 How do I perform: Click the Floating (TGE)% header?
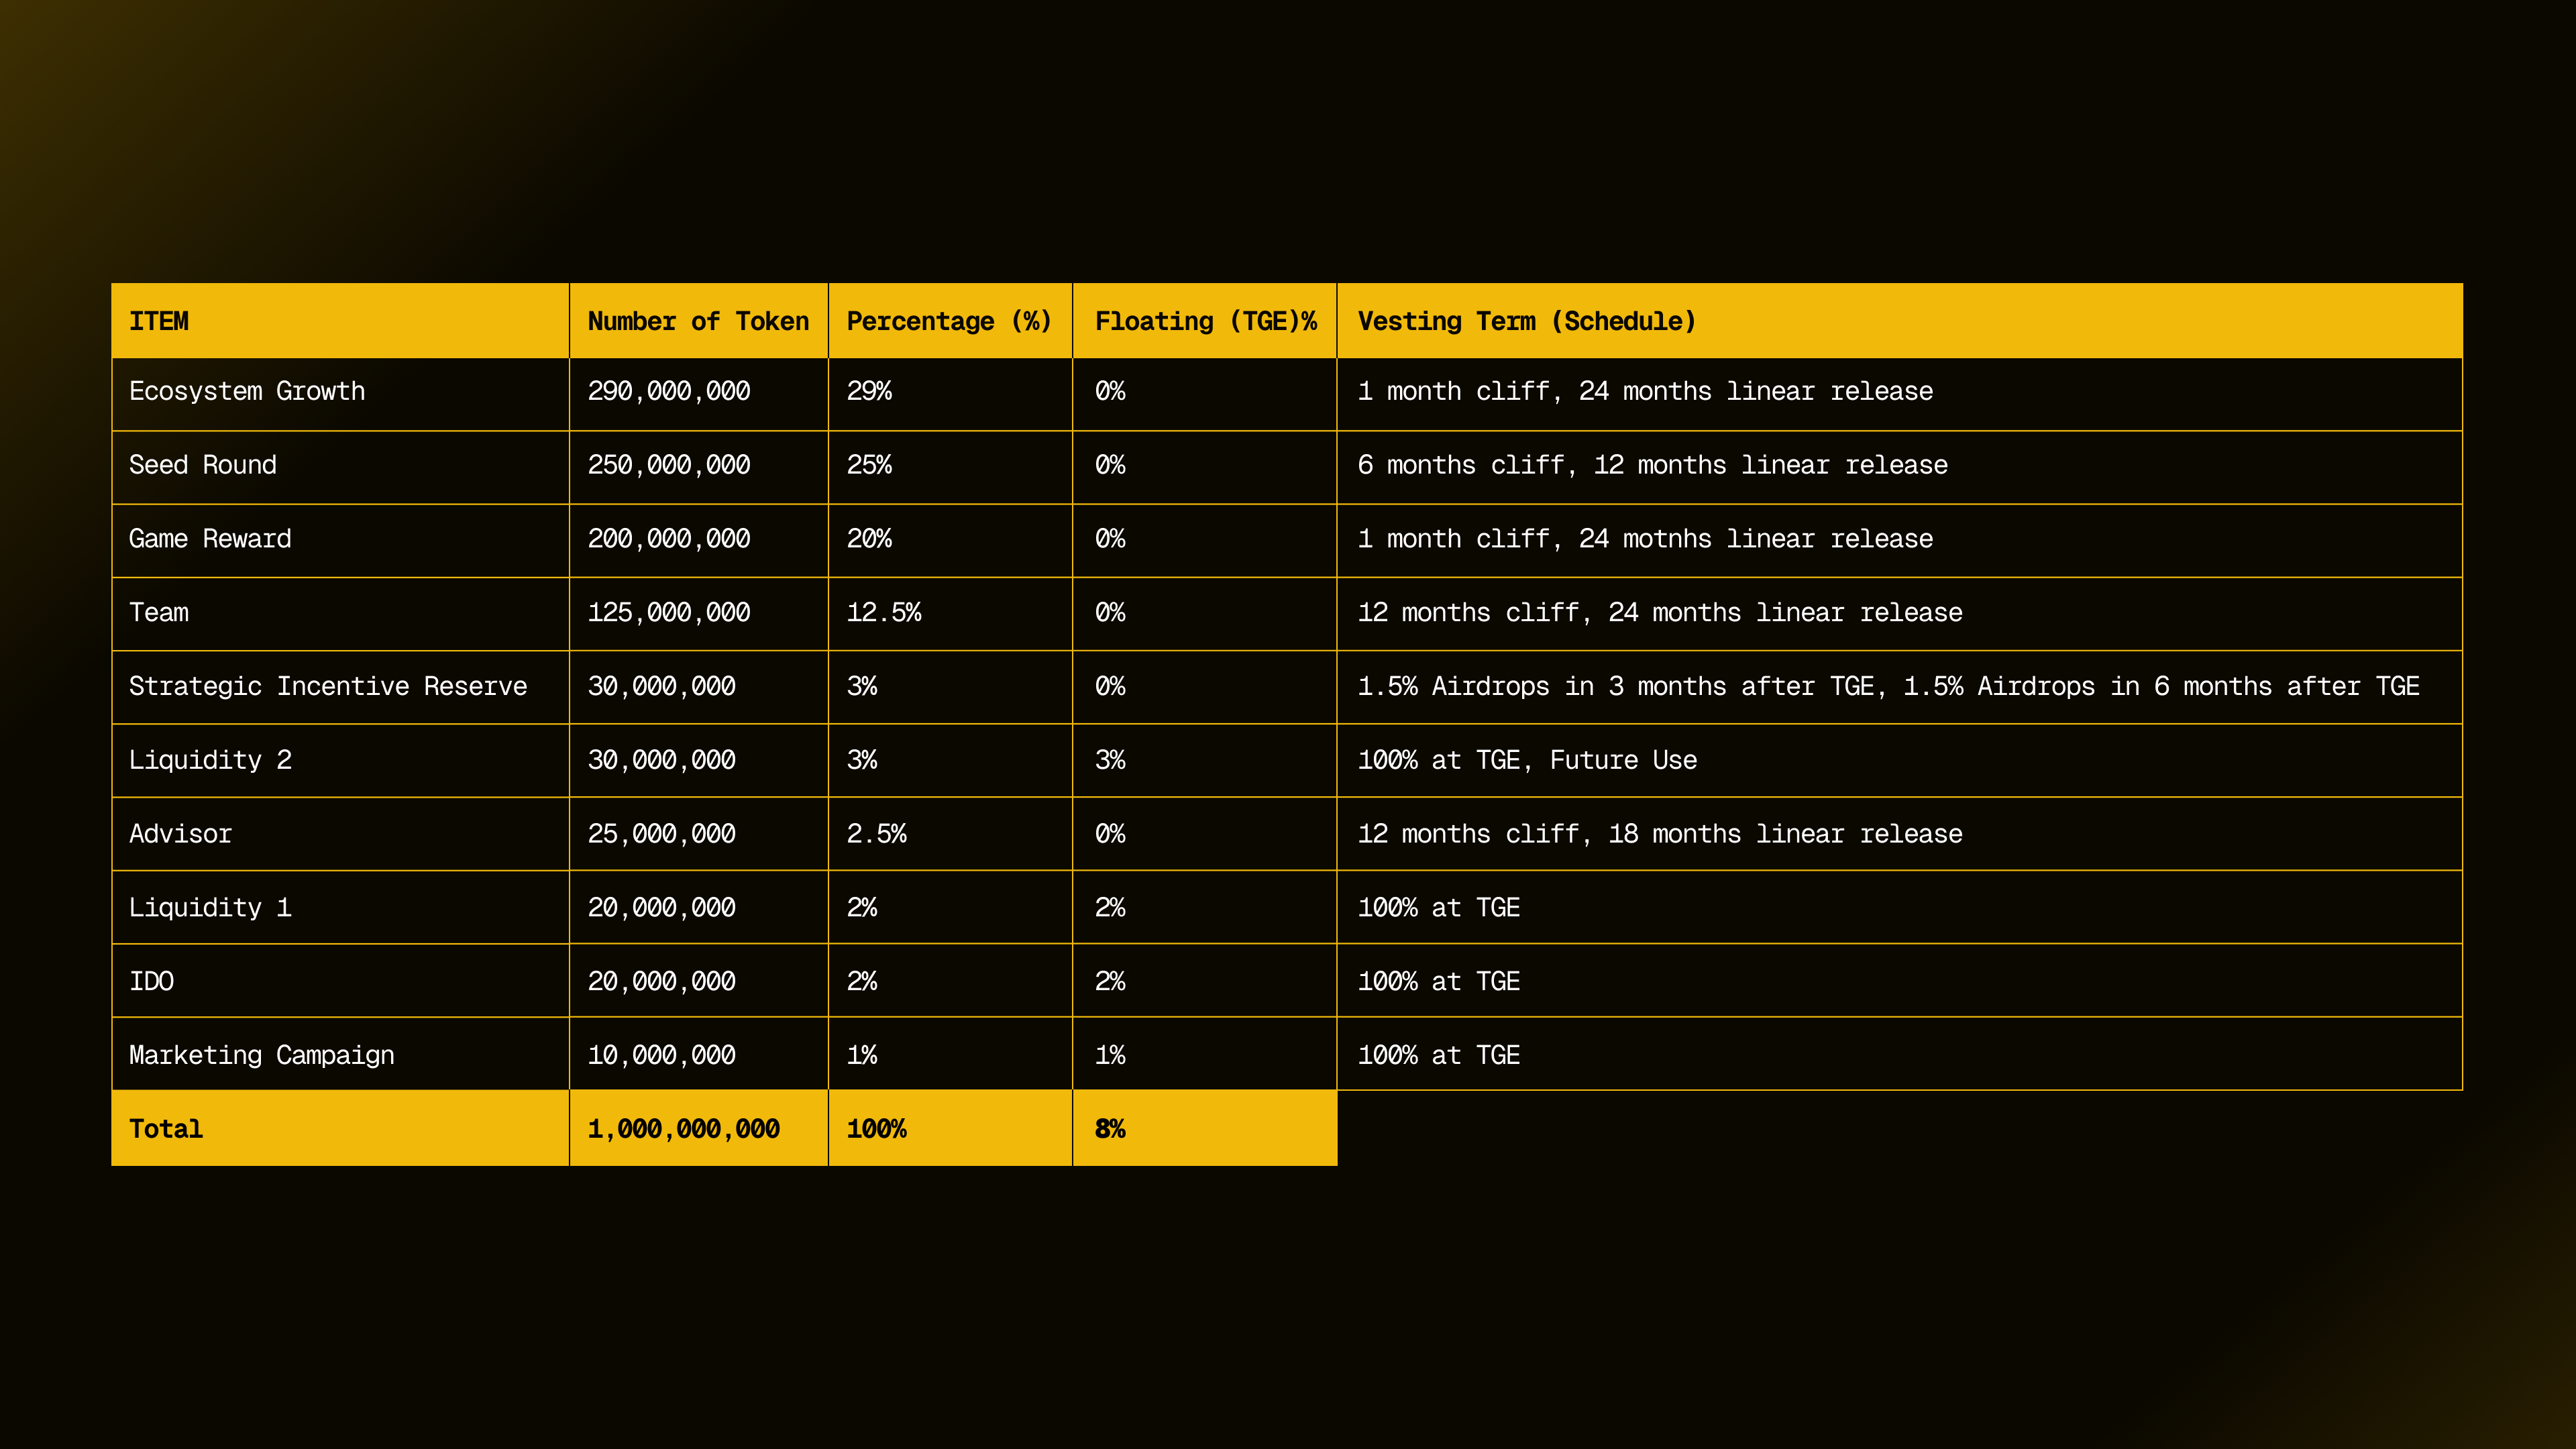pyautogui.click(x=1206, y=321)
